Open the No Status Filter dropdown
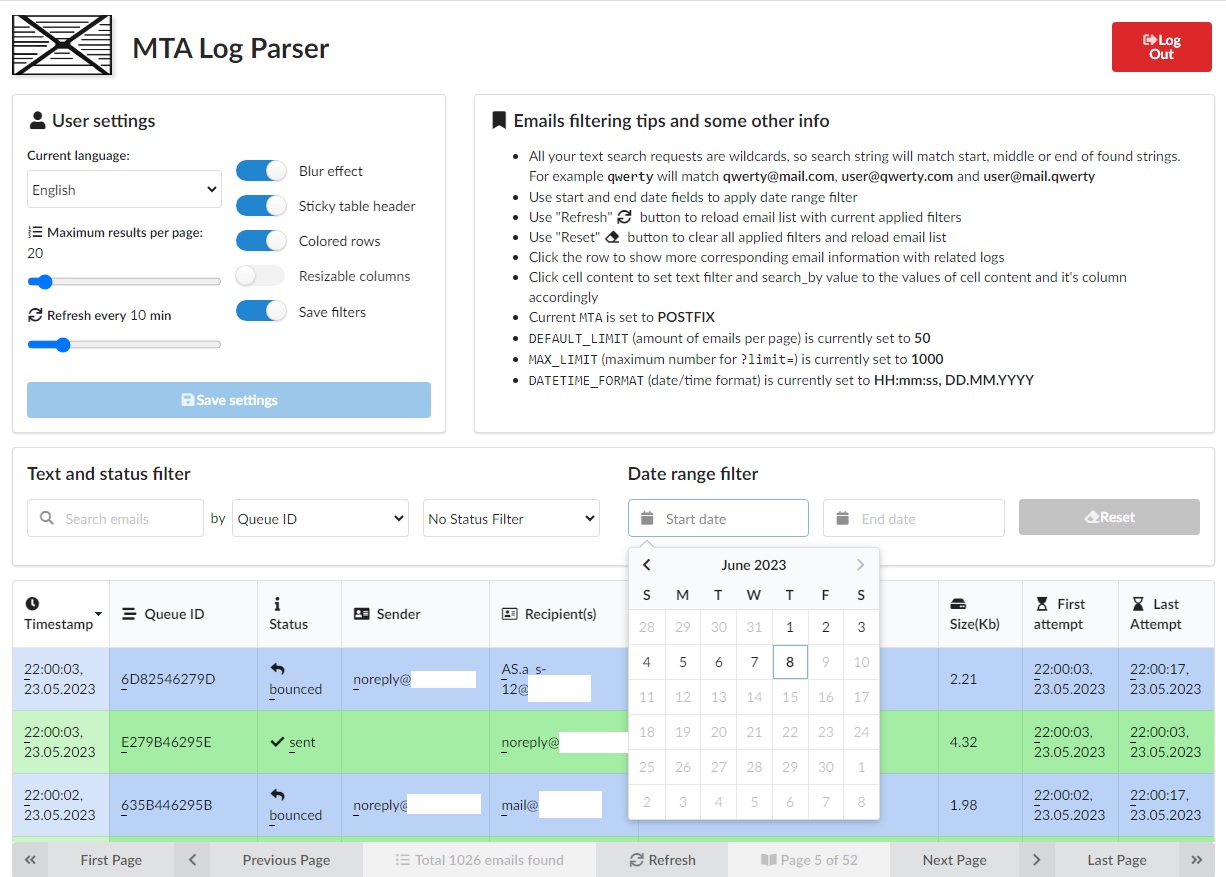 click(x=511, y=519)
